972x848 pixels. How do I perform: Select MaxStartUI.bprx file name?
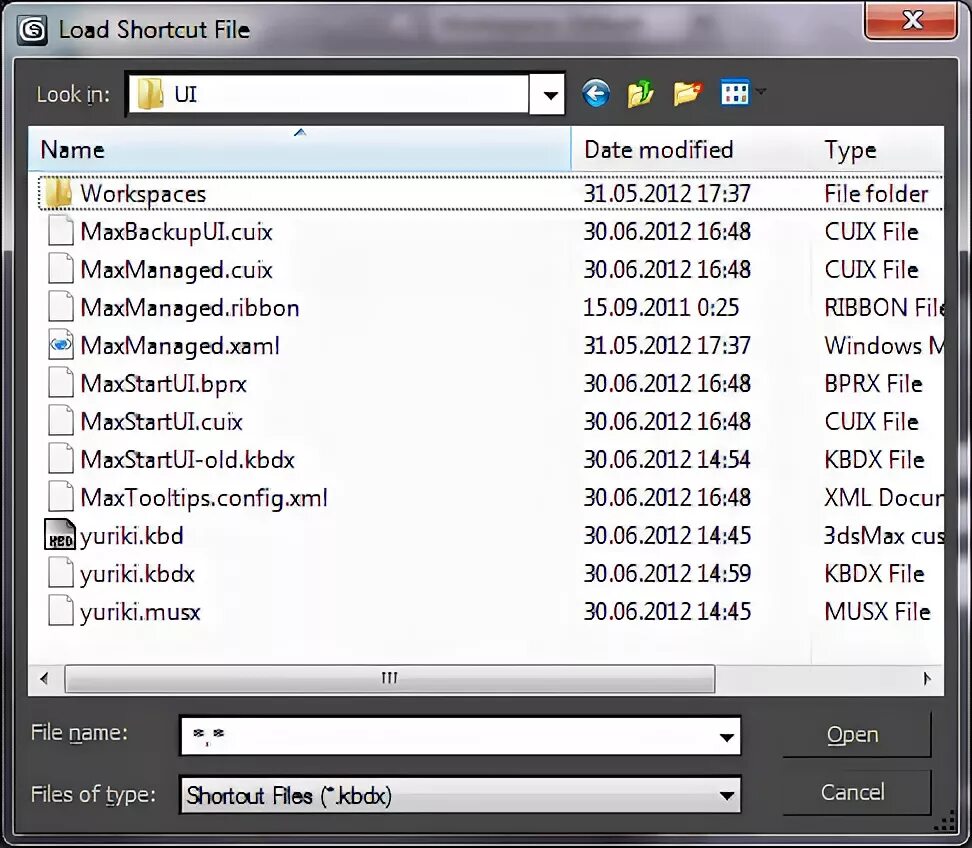coord(164,384)
